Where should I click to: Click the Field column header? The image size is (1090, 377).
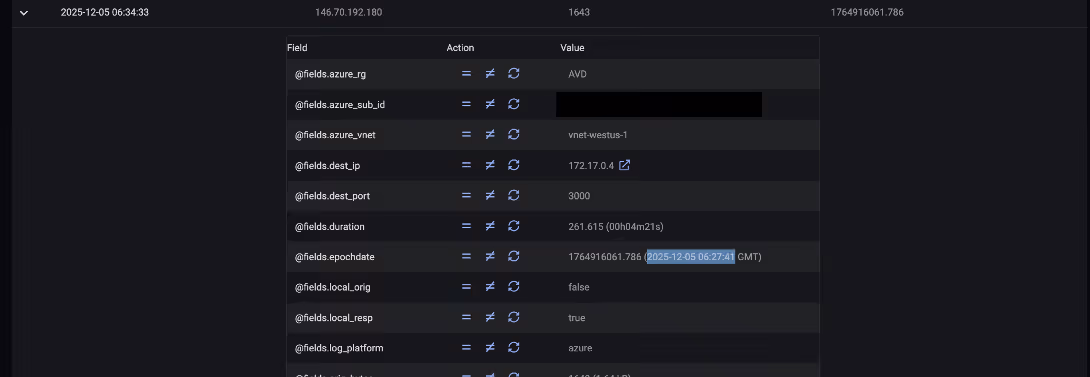pyautogui.click(x=297, y=48)
